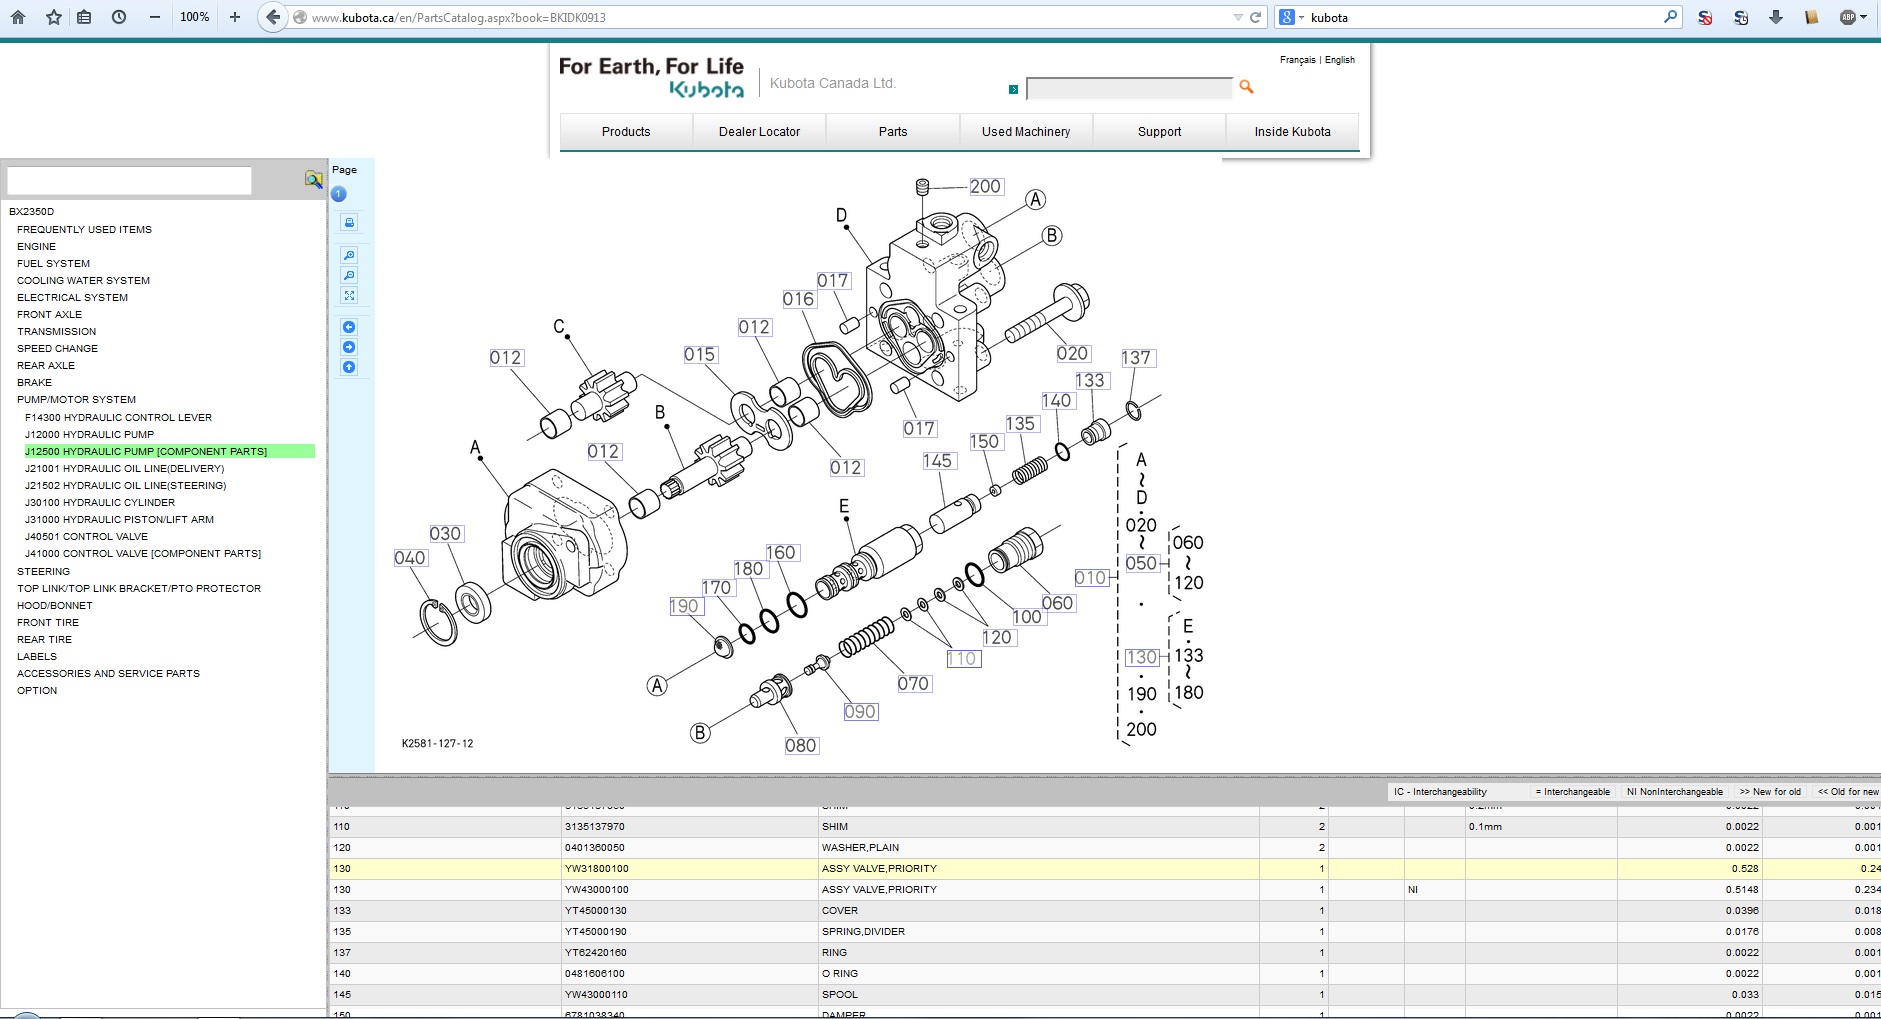Select page 1 indicator

[339, 194]
